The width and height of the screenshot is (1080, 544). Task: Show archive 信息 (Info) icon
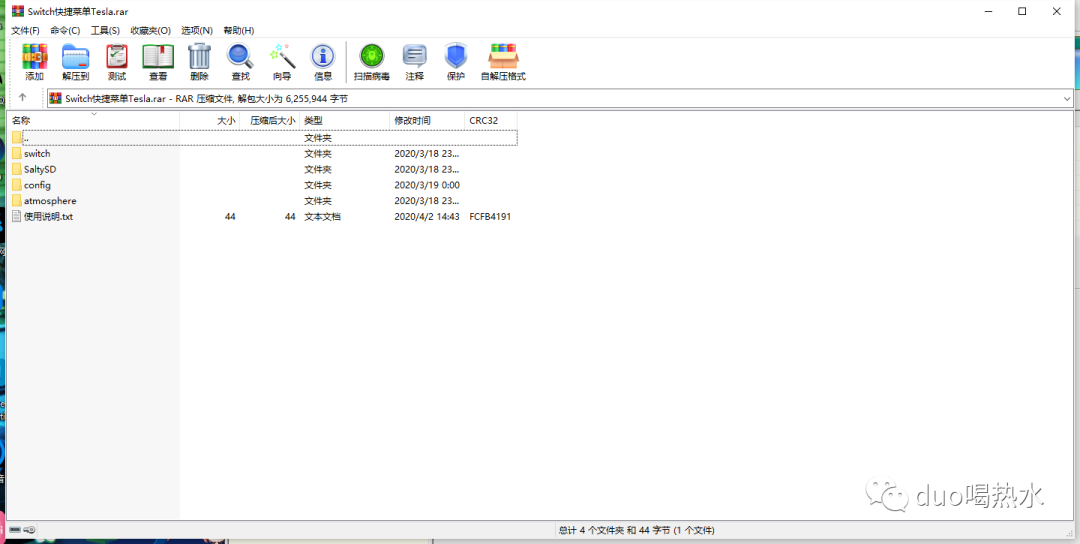click(323, 56)
